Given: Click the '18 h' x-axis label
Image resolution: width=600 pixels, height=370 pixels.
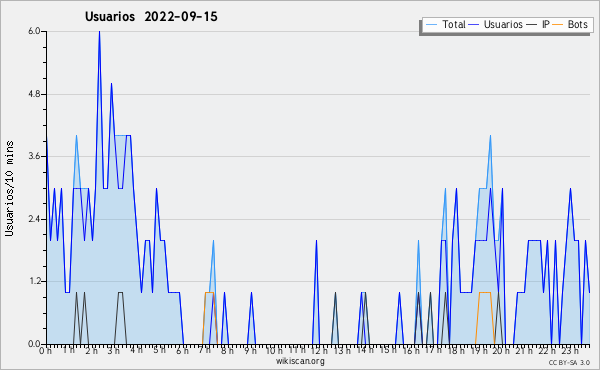Looking at the screenshot, I should [x=456, y=350].
